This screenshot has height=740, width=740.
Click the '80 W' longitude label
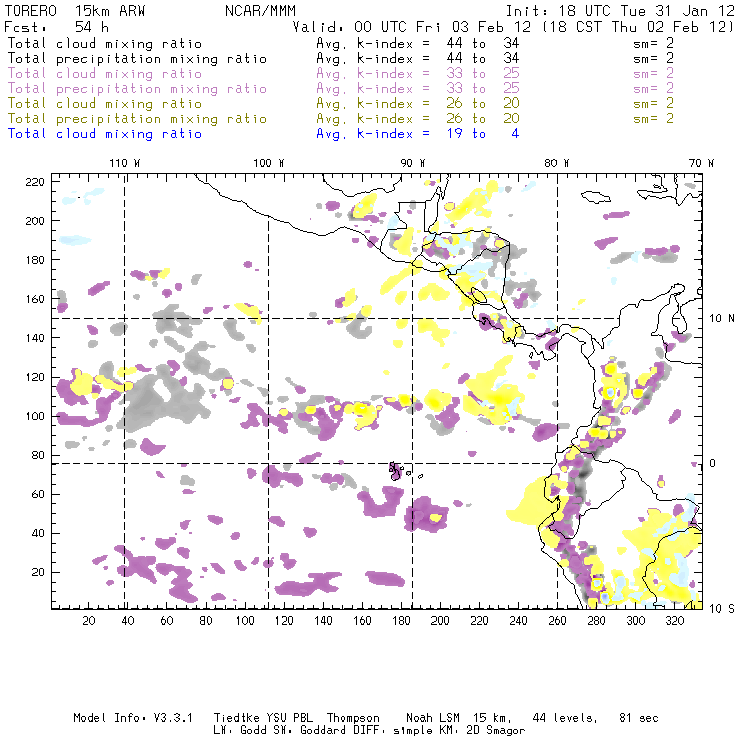click(x=556, y=163)
